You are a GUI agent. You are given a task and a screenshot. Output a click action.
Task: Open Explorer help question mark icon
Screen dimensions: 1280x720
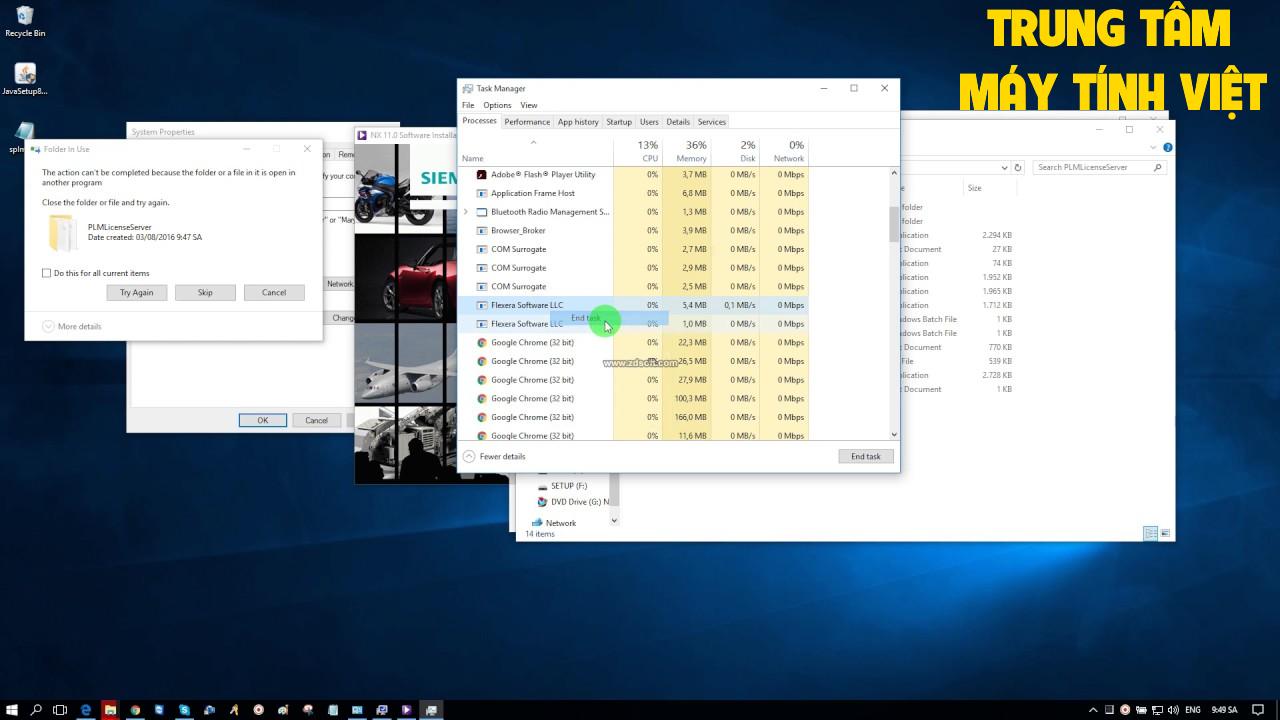click(x=1168, y=148)
